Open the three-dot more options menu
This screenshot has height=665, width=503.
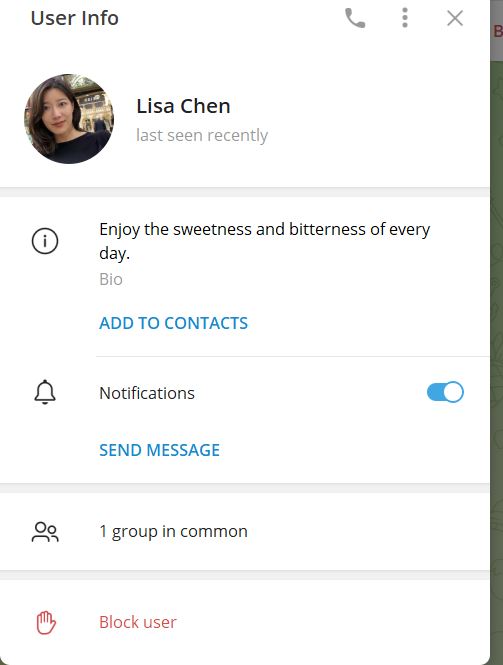pyautogui.click(x=405, y=18)
